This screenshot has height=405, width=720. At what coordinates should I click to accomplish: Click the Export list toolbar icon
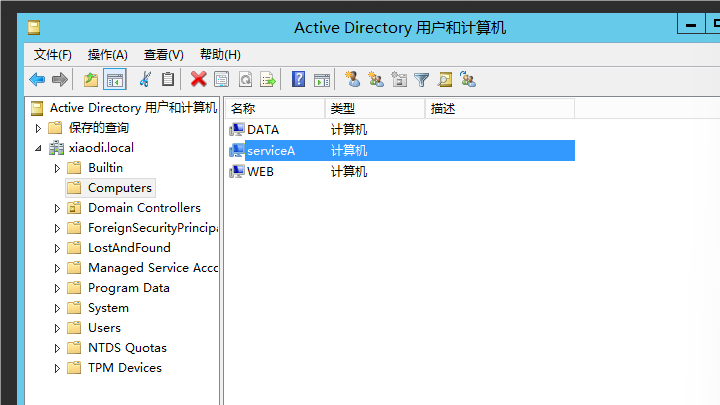[x=268, y=80]
